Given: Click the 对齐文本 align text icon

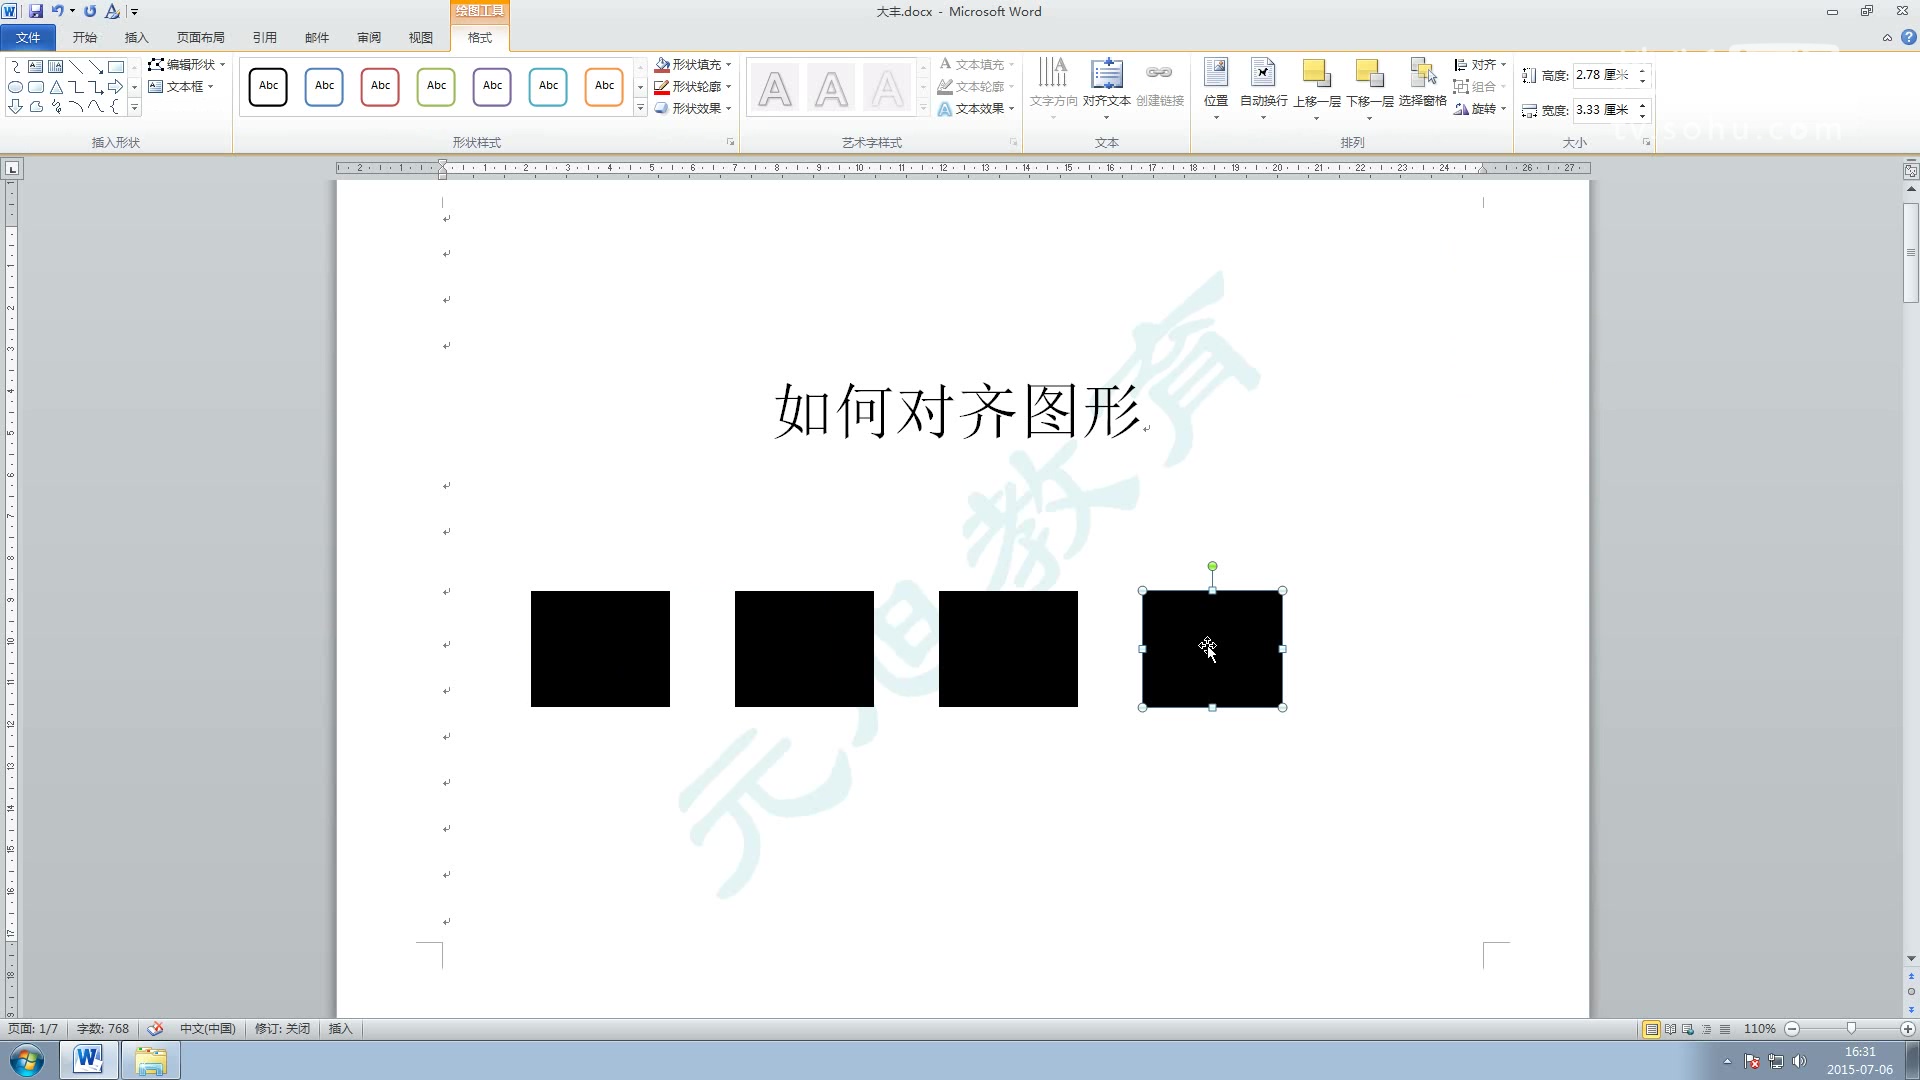Looking at the screenshot, I should point(1106,74).
